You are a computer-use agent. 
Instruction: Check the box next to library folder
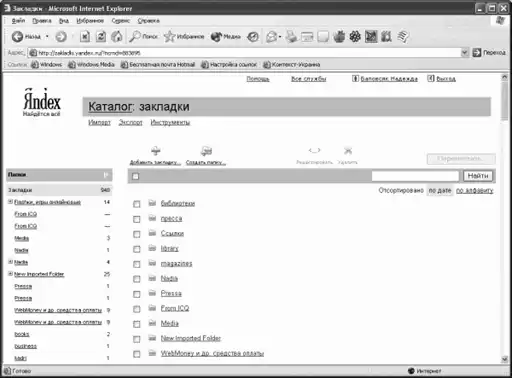pos(137,249)
